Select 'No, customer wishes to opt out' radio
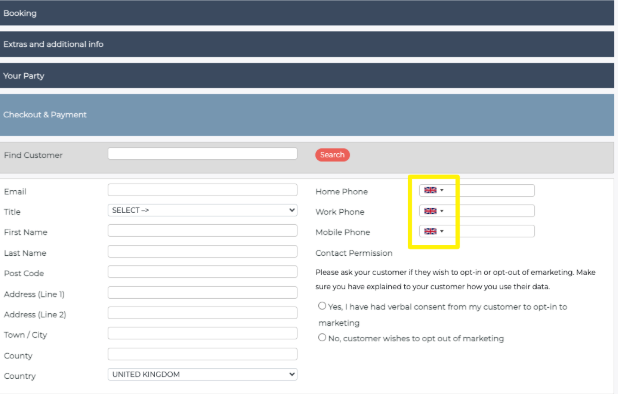 click(x=322, y=337)
